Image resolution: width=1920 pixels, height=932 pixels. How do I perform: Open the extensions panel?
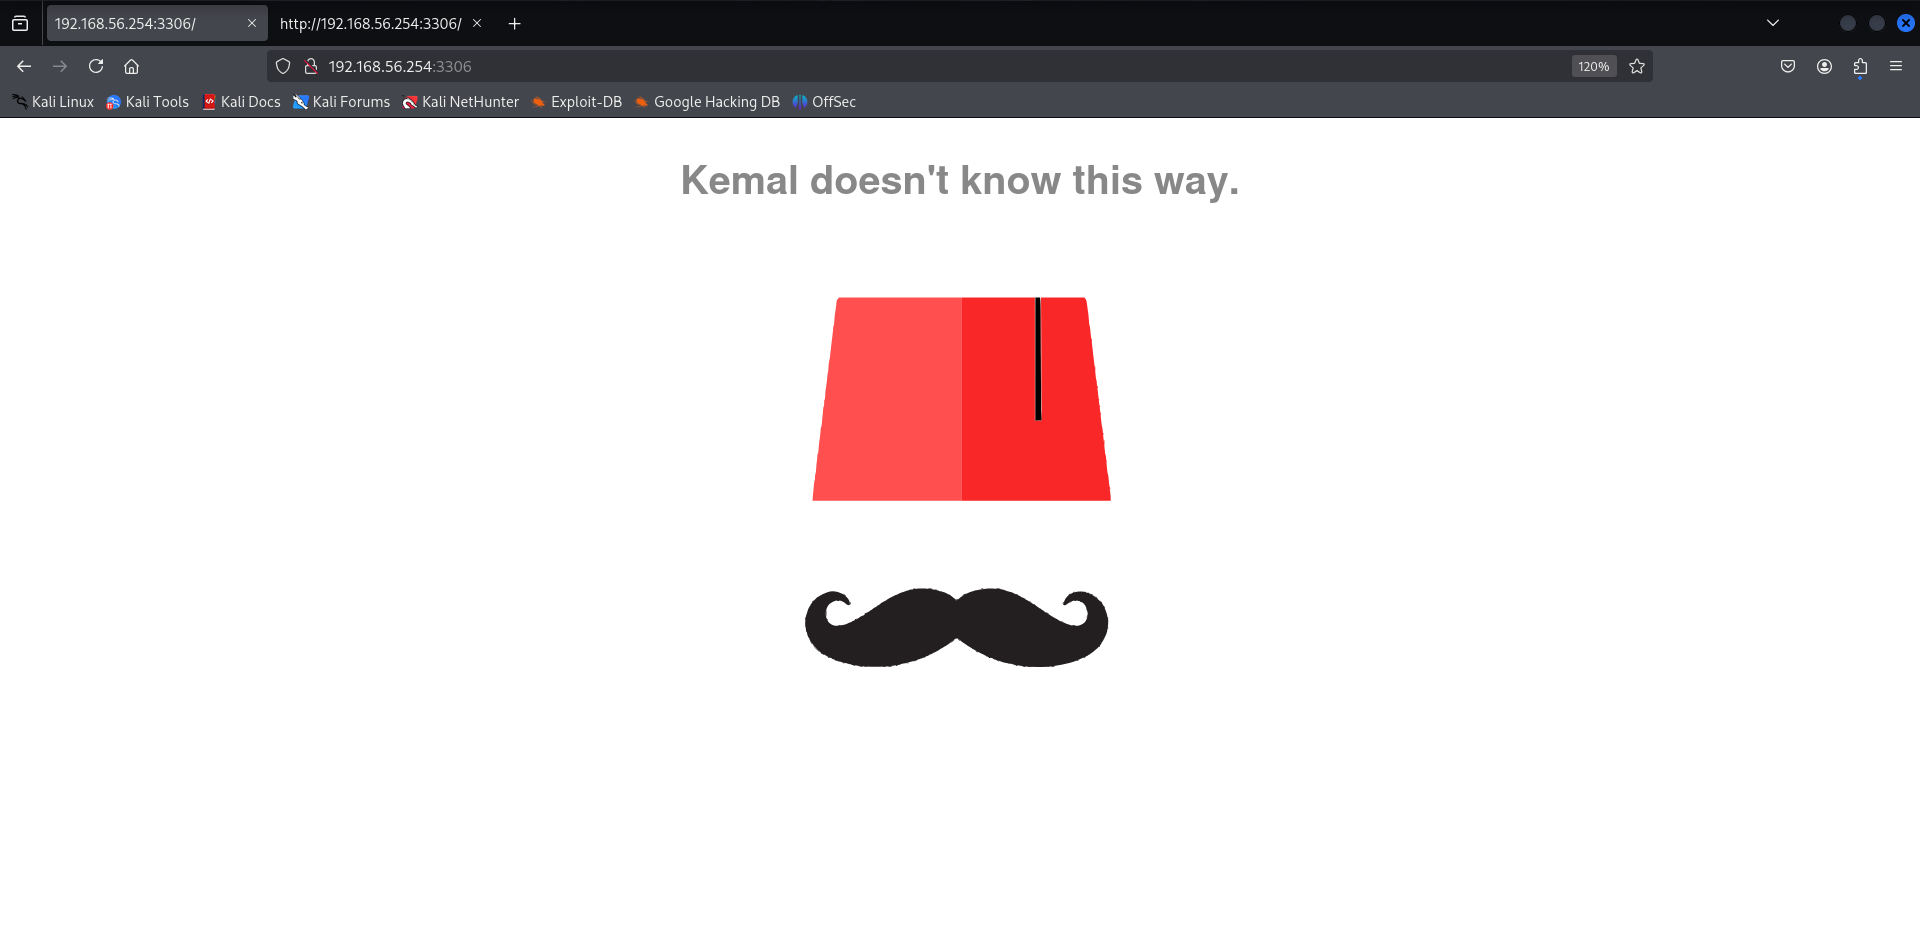[x=1860, y=66]
